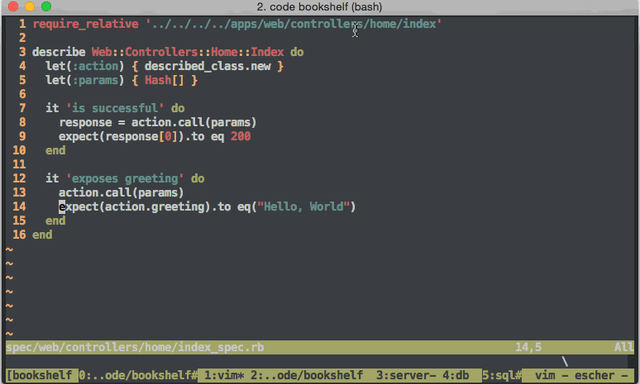Select tmux window 4:db
640x384 pixels.
coord(456,375)
